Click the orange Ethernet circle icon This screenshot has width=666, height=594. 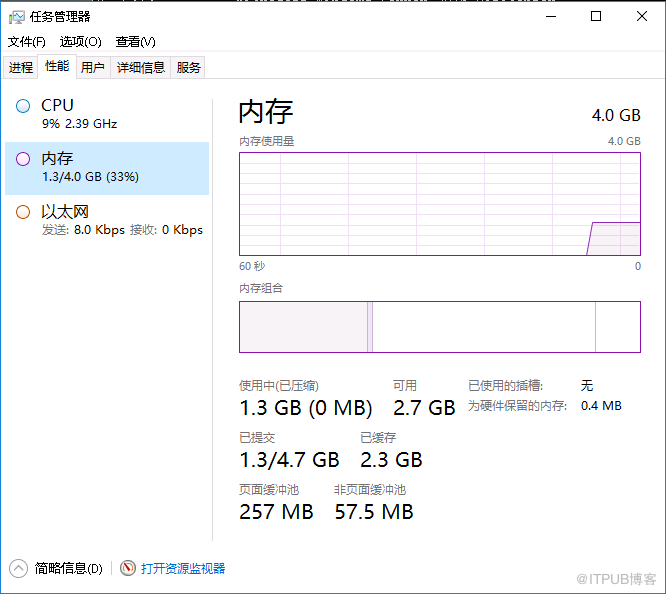[x=23, y=212]
